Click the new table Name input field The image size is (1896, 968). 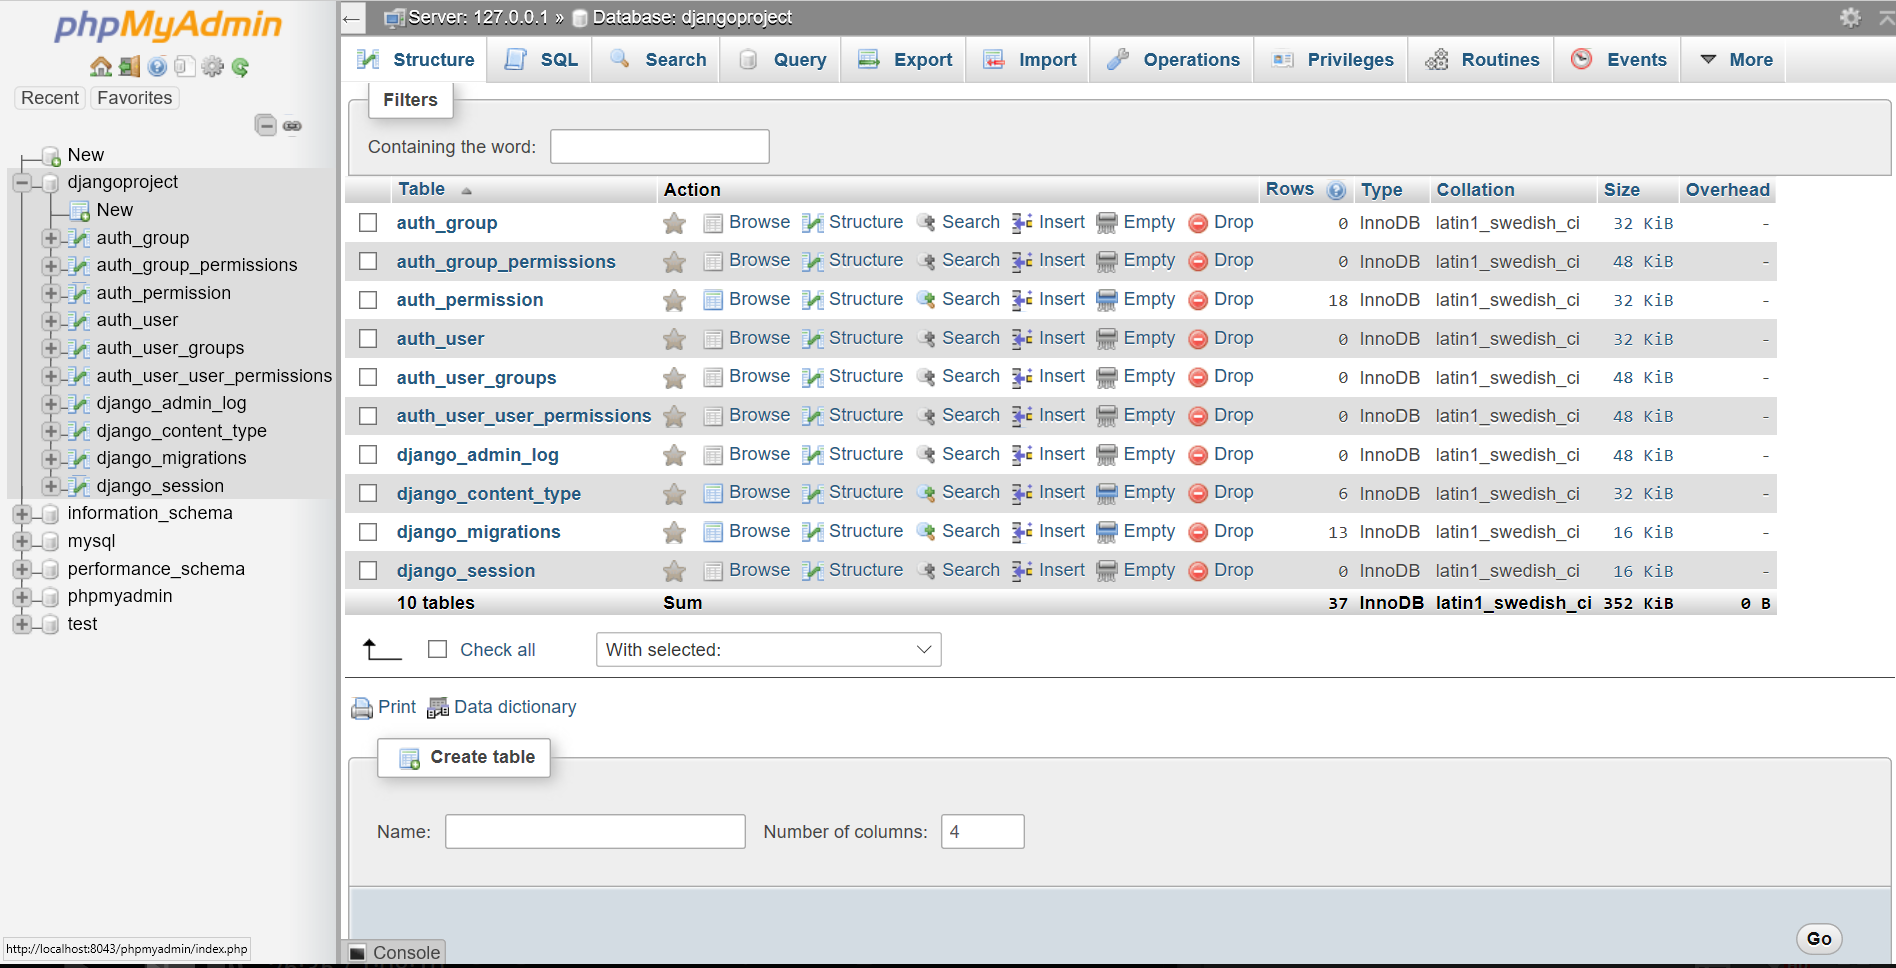pyautogui.click(x=595, y=831)
